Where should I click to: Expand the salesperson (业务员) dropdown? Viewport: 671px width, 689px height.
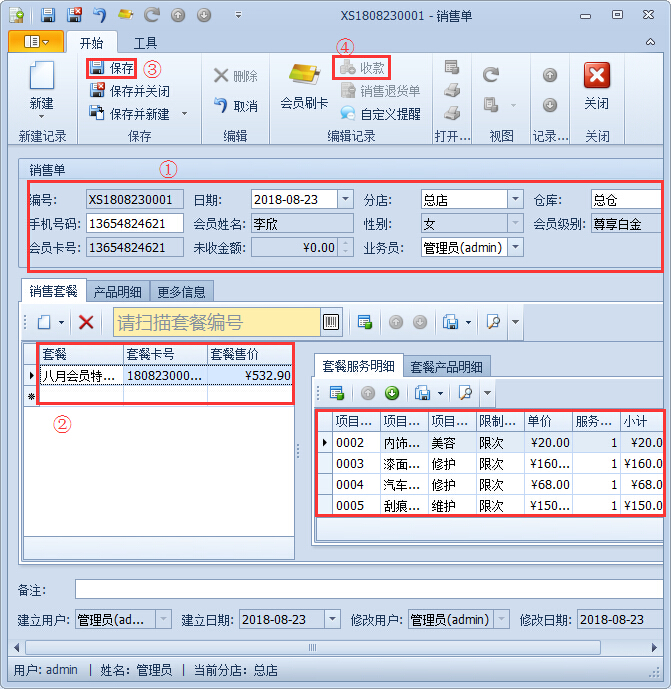pos(515,247)
